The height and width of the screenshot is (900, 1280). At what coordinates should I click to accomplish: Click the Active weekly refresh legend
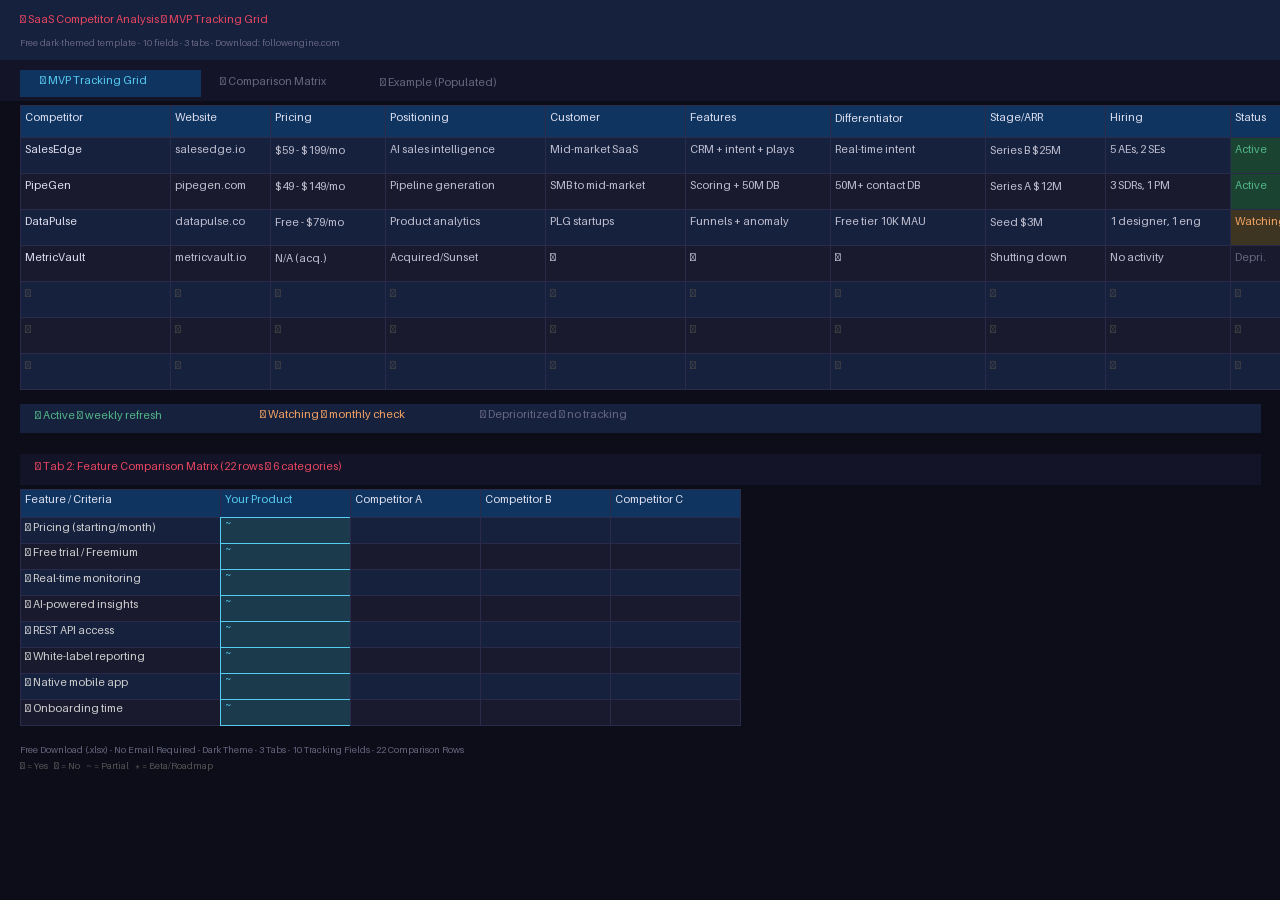pos(98,415)
